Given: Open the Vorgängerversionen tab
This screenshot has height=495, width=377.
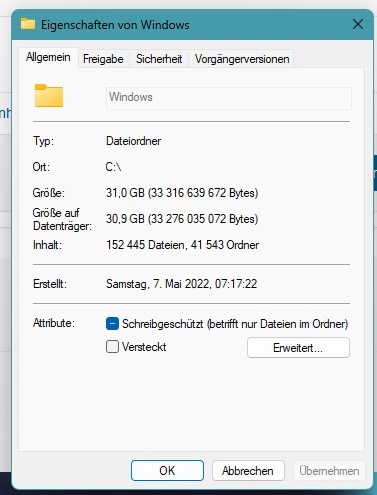Looking at the screenshot, I should (242, 59).
